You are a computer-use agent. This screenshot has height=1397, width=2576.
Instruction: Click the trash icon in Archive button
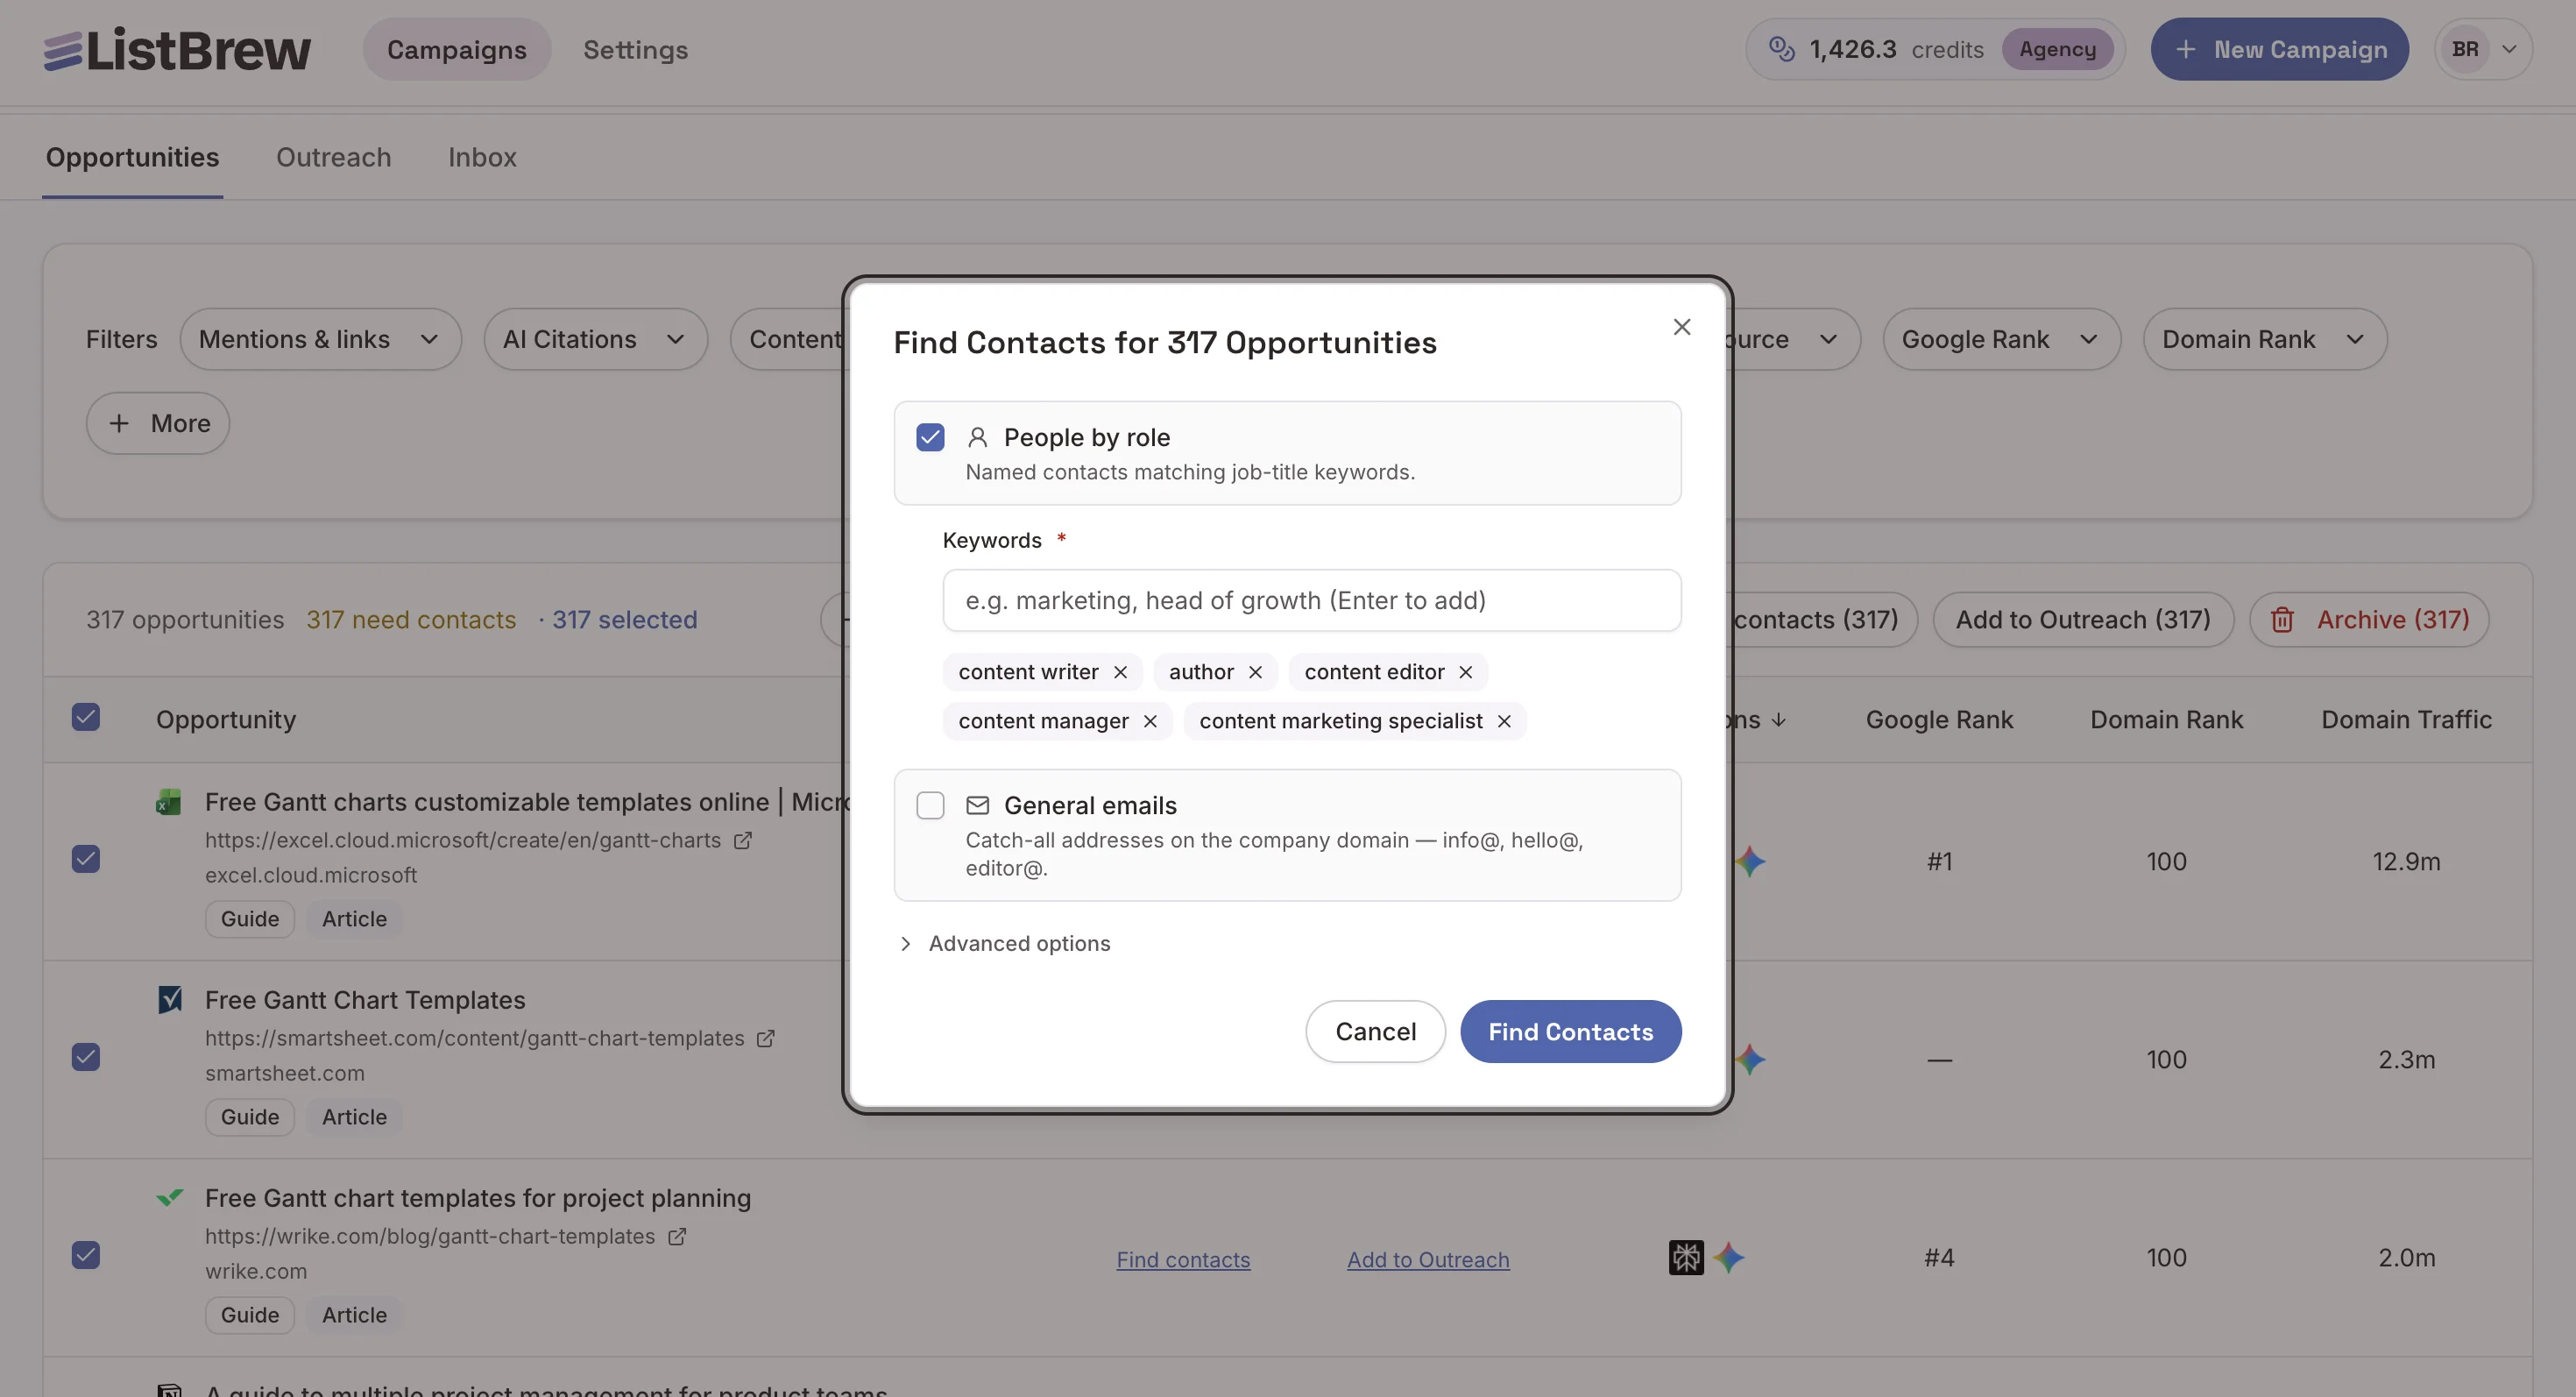(x=2282, y=620)
